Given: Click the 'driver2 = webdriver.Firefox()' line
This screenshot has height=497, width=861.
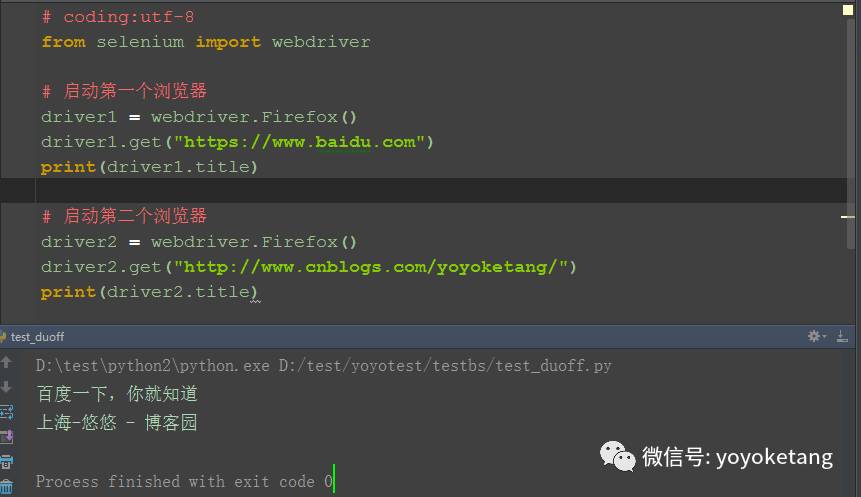Looking at the screenshot, I should [x=199, y=242].
